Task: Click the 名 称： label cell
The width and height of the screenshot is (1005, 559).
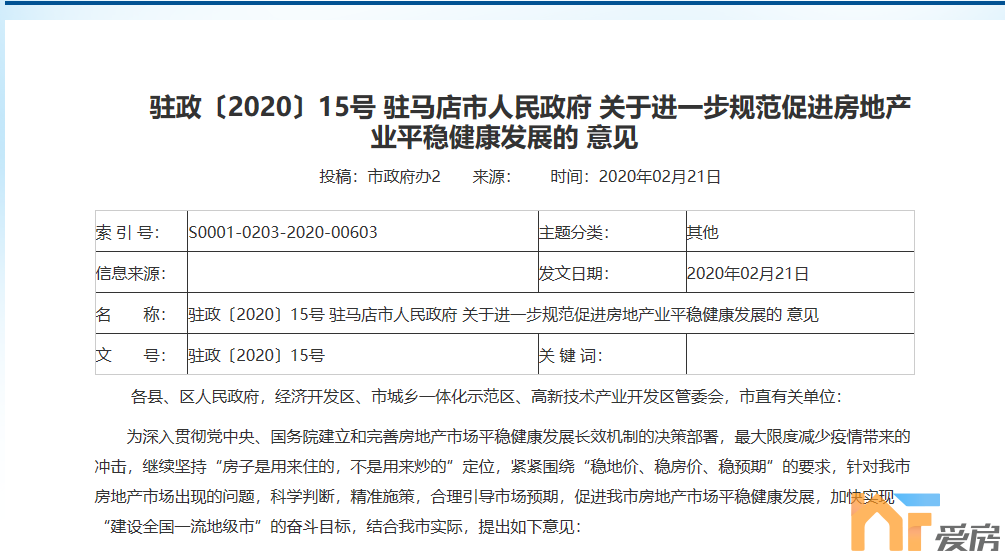Action: point(141,313)
